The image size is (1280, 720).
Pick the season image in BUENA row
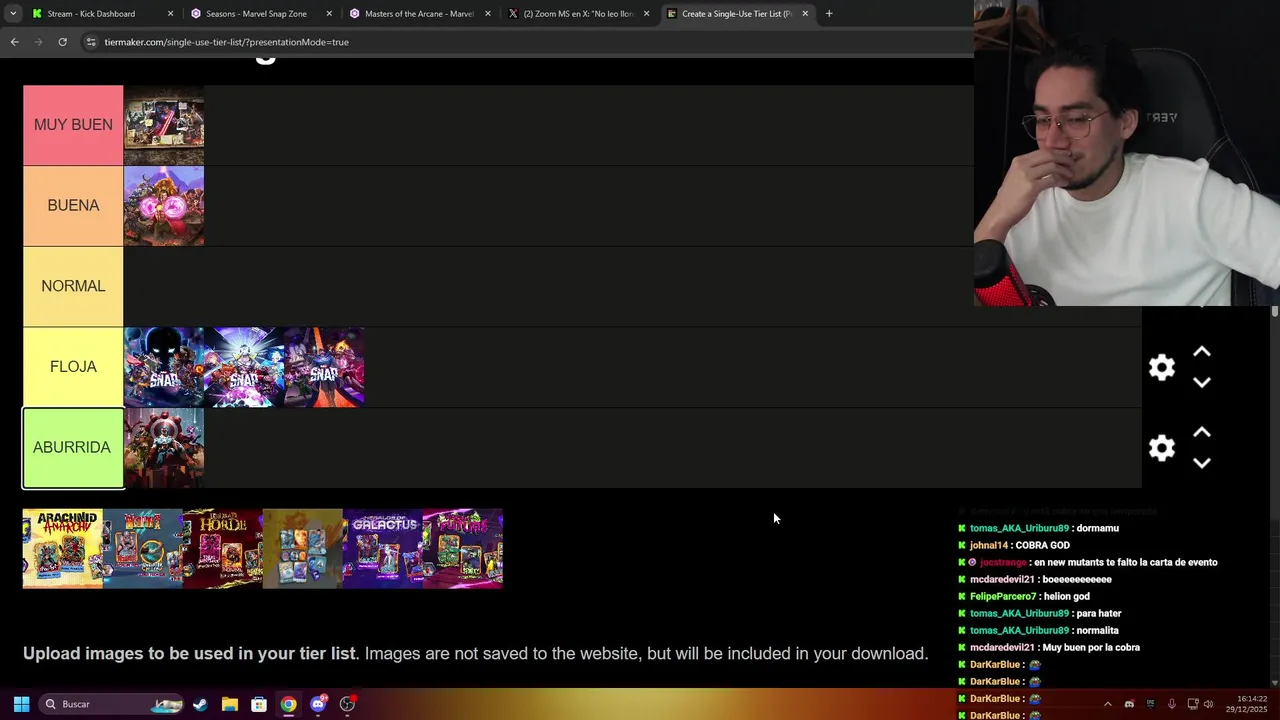(164, 206)
